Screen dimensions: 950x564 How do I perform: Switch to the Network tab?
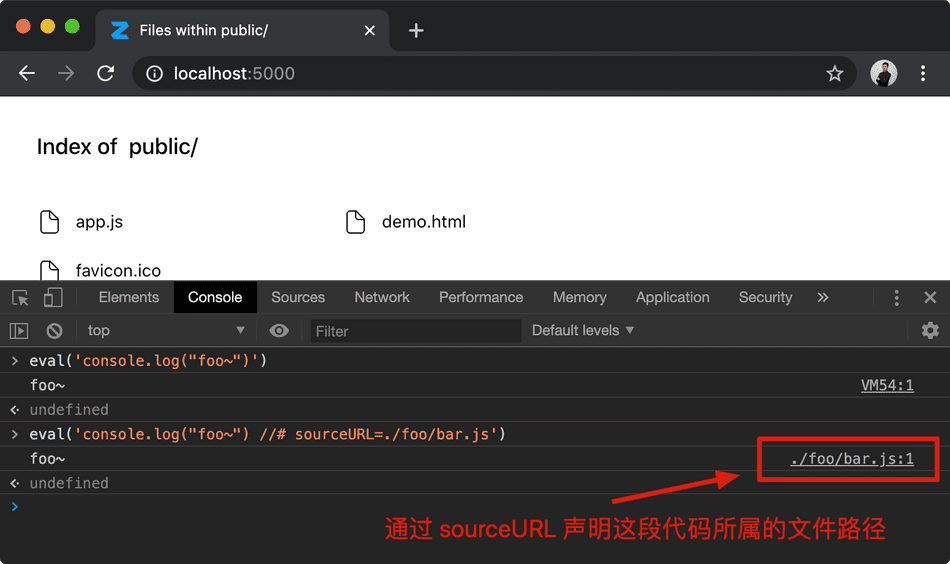tap(382, 298)
